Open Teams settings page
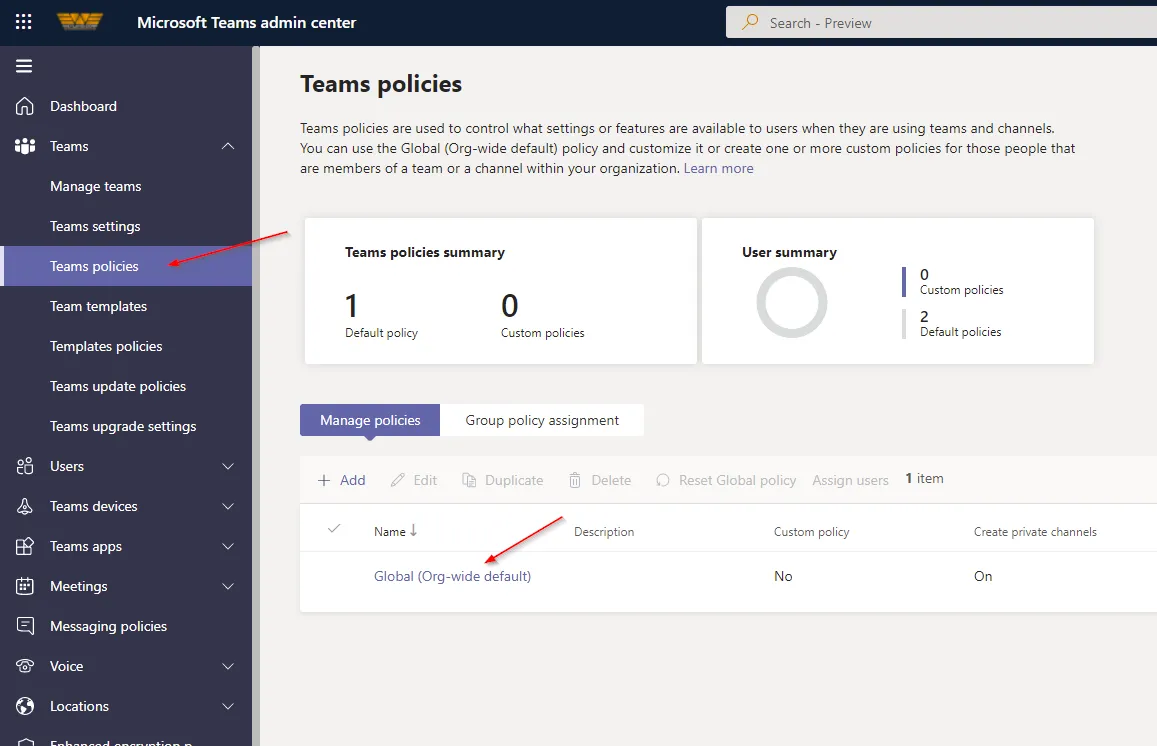 click(95, 227)
